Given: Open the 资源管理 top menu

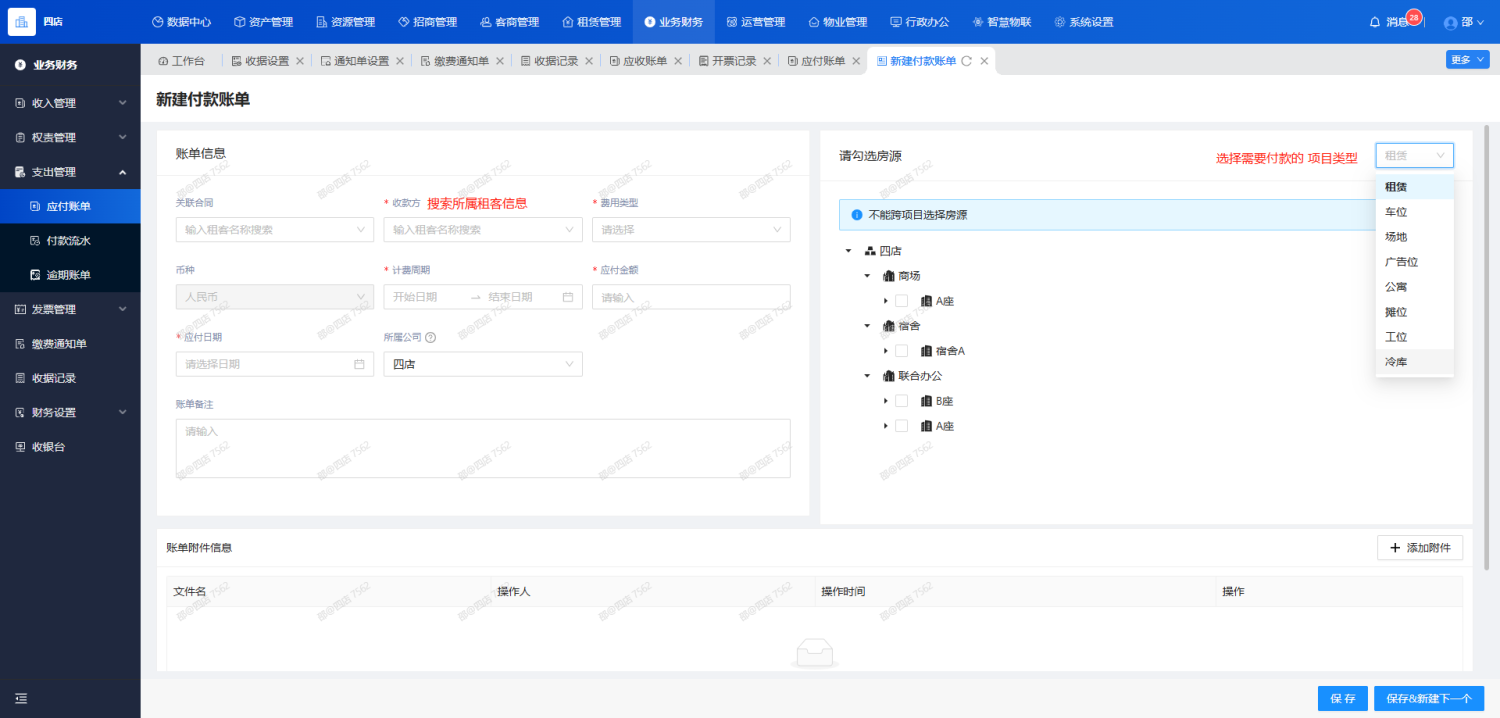Looking at the screenshot, I should pyautogui.click(x=345, y=22).
